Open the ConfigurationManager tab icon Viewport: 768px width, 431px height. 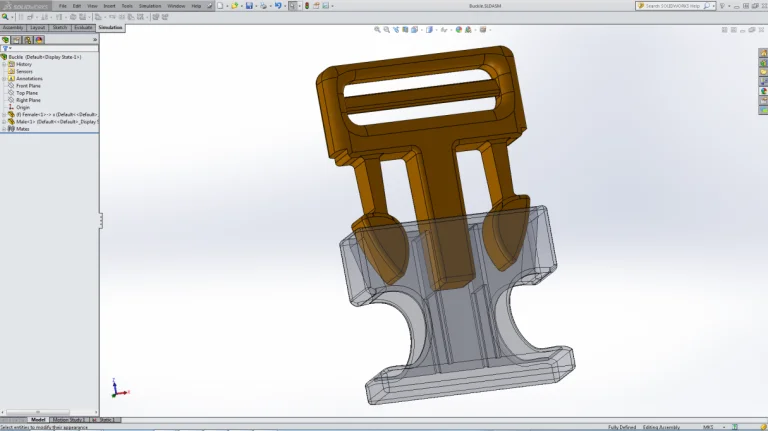tap(28, 40)
